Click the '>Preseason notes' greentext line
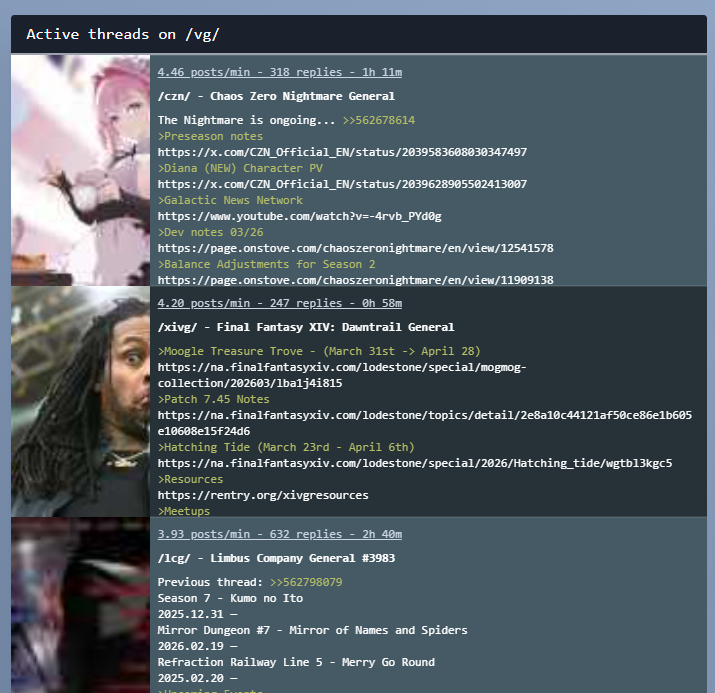Viewport: 715px width, 693px height. click(x=210, y=136)
